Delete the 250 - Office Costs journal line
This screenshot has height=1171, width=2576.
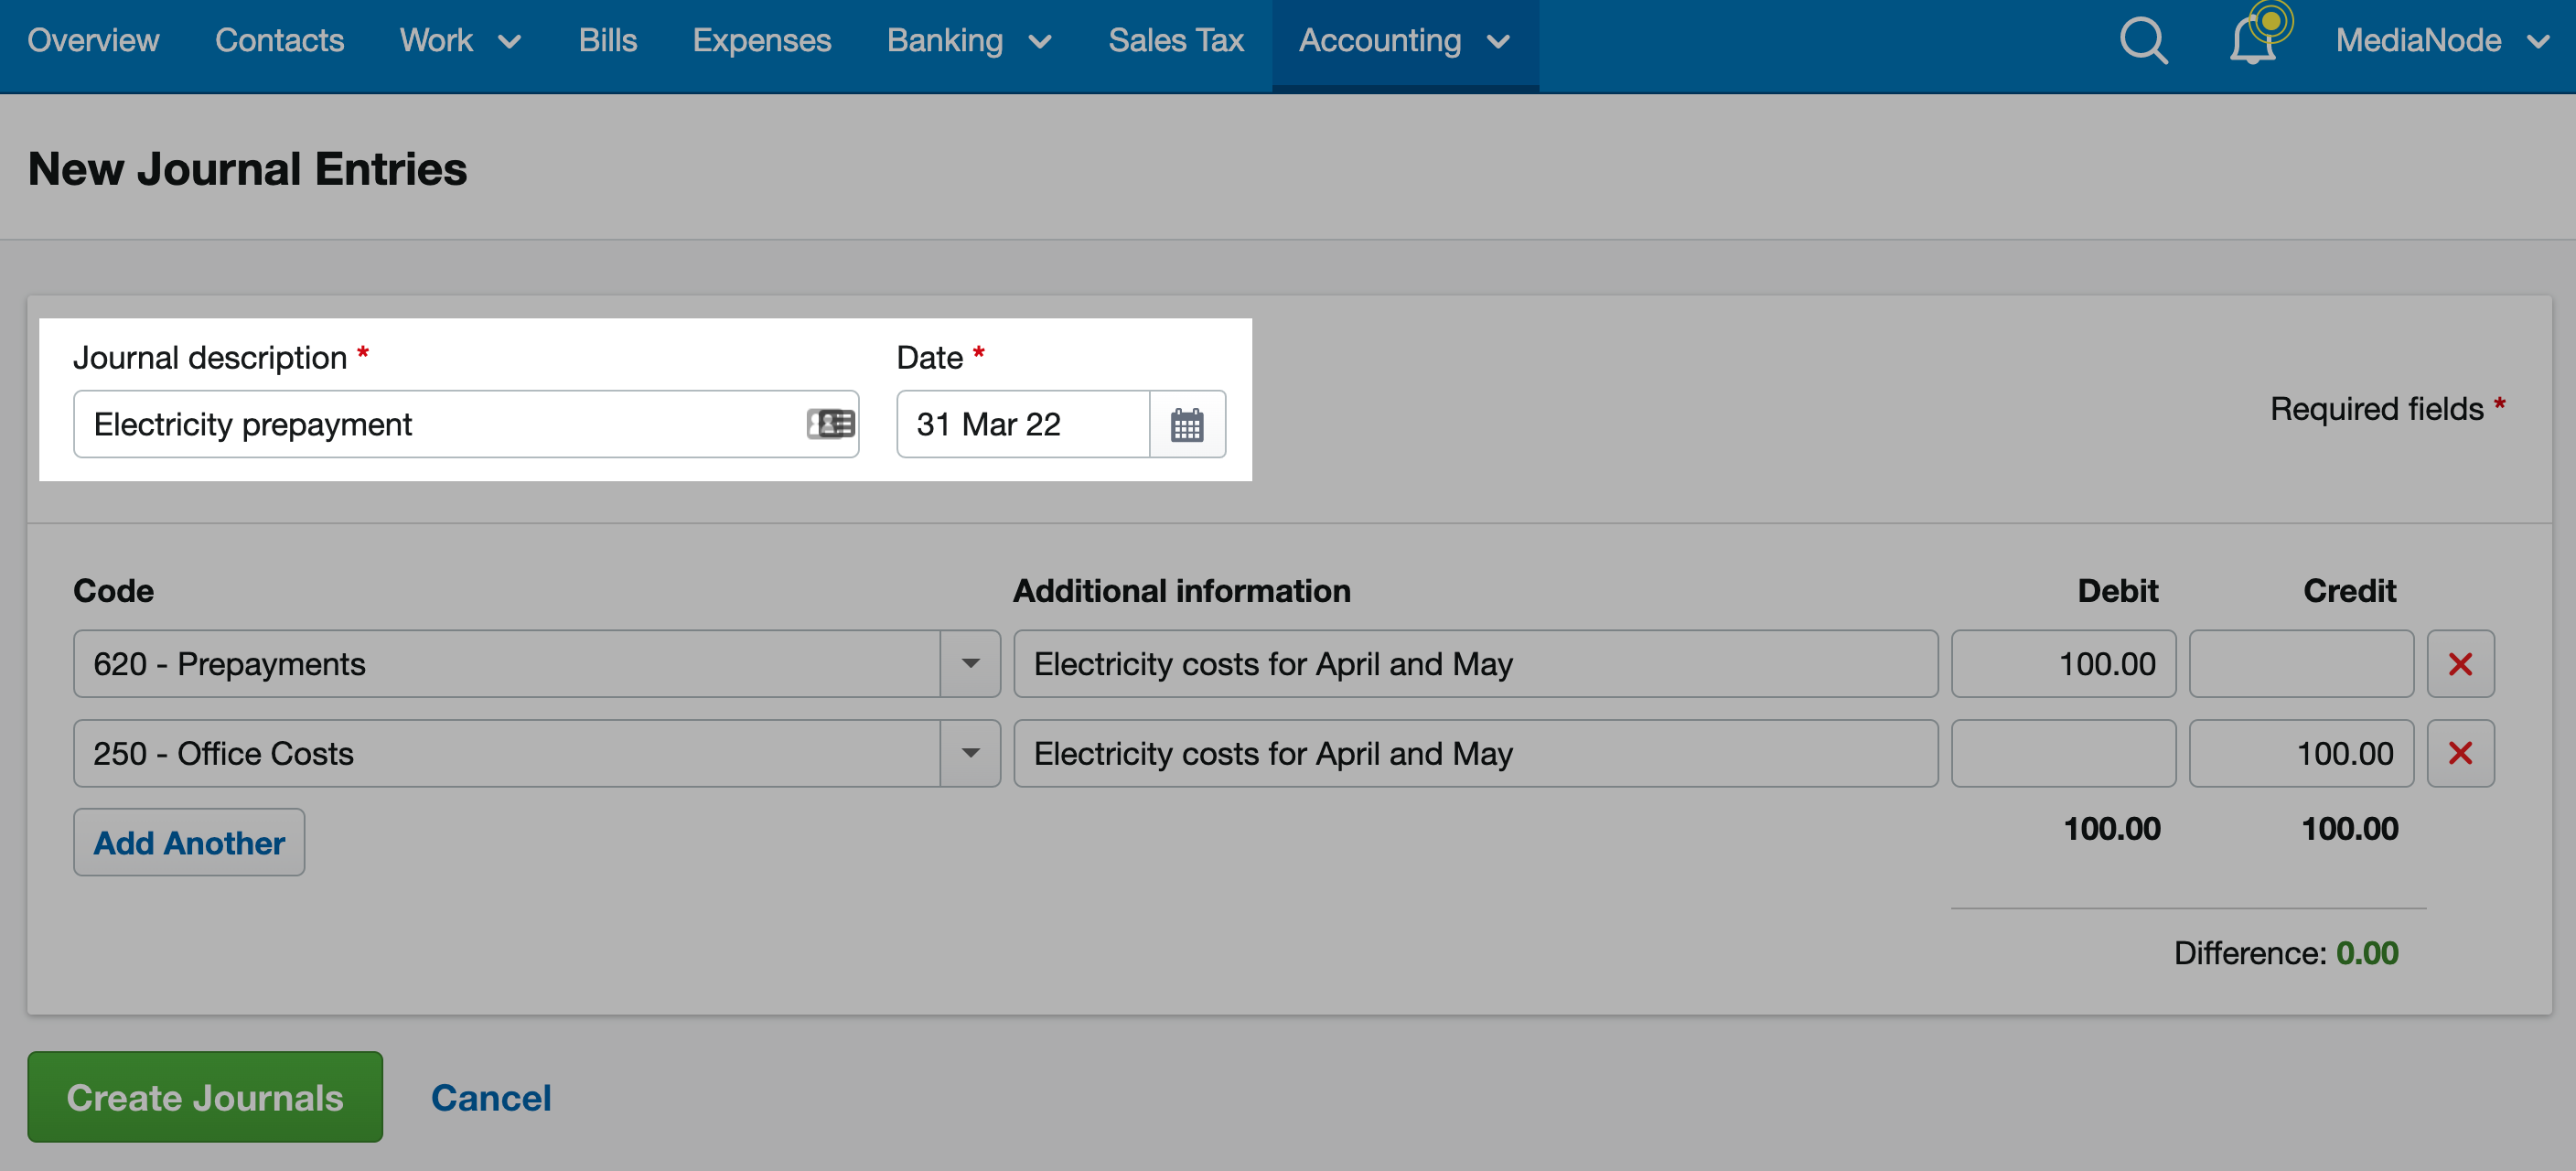click(x=2460, y=753)
